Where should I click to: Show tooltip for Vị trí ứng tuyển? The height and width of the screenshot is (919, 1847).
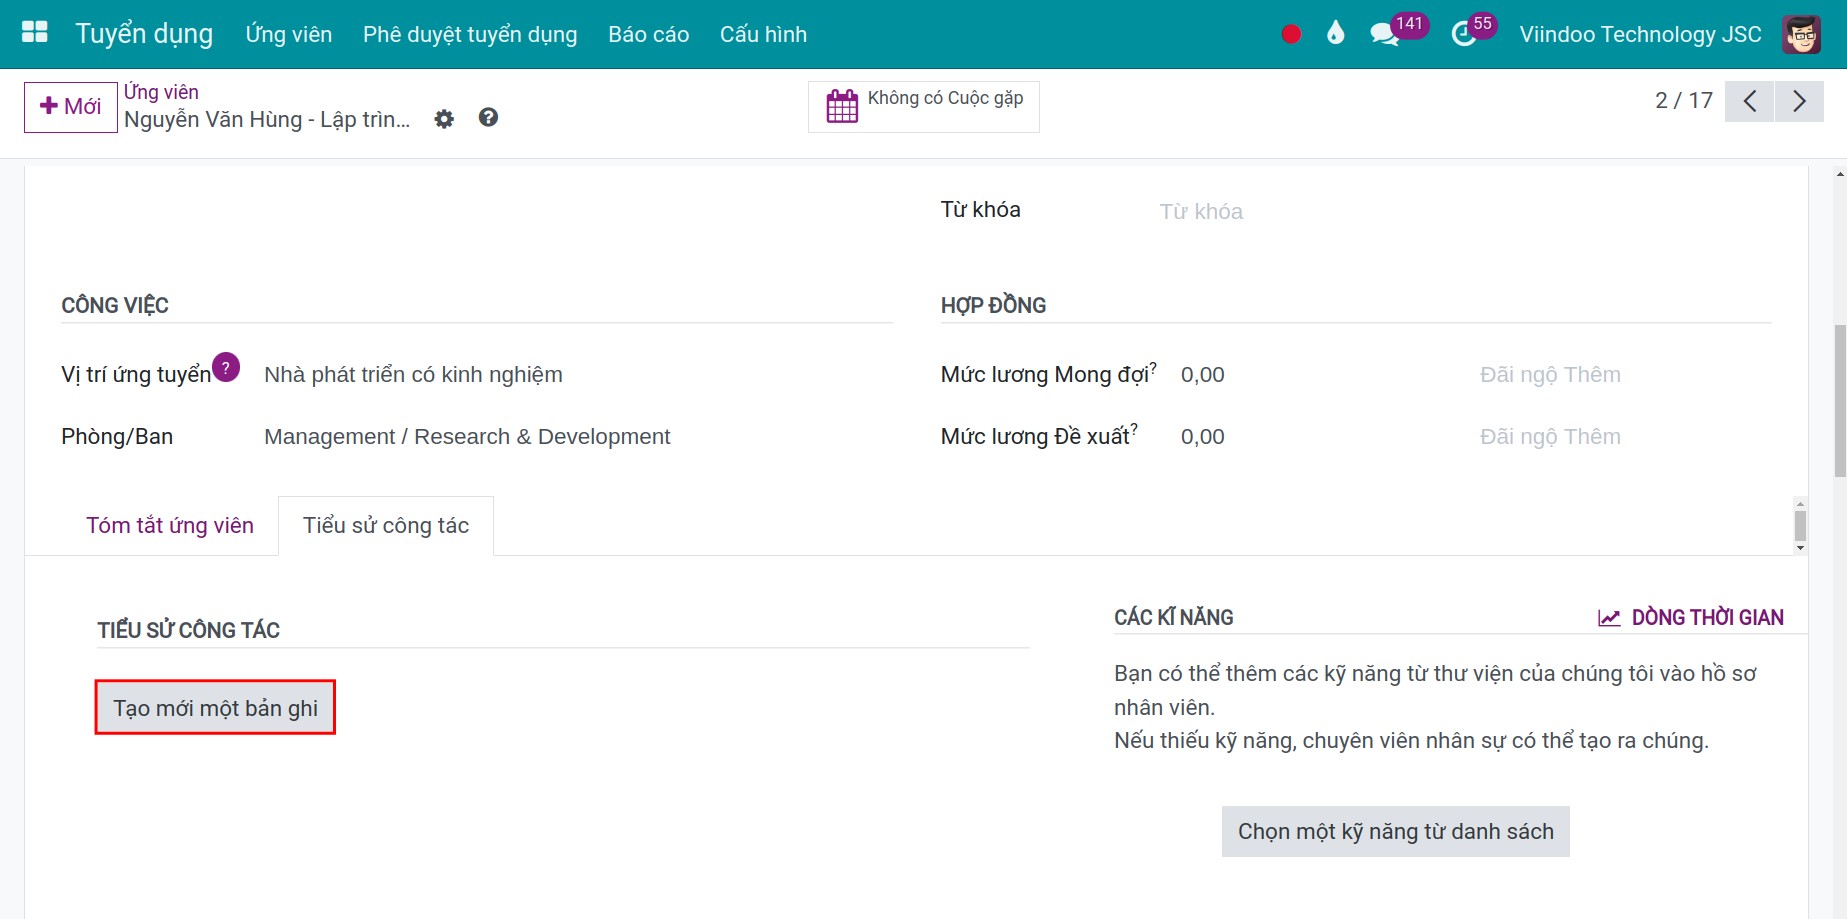pos(226,367)
